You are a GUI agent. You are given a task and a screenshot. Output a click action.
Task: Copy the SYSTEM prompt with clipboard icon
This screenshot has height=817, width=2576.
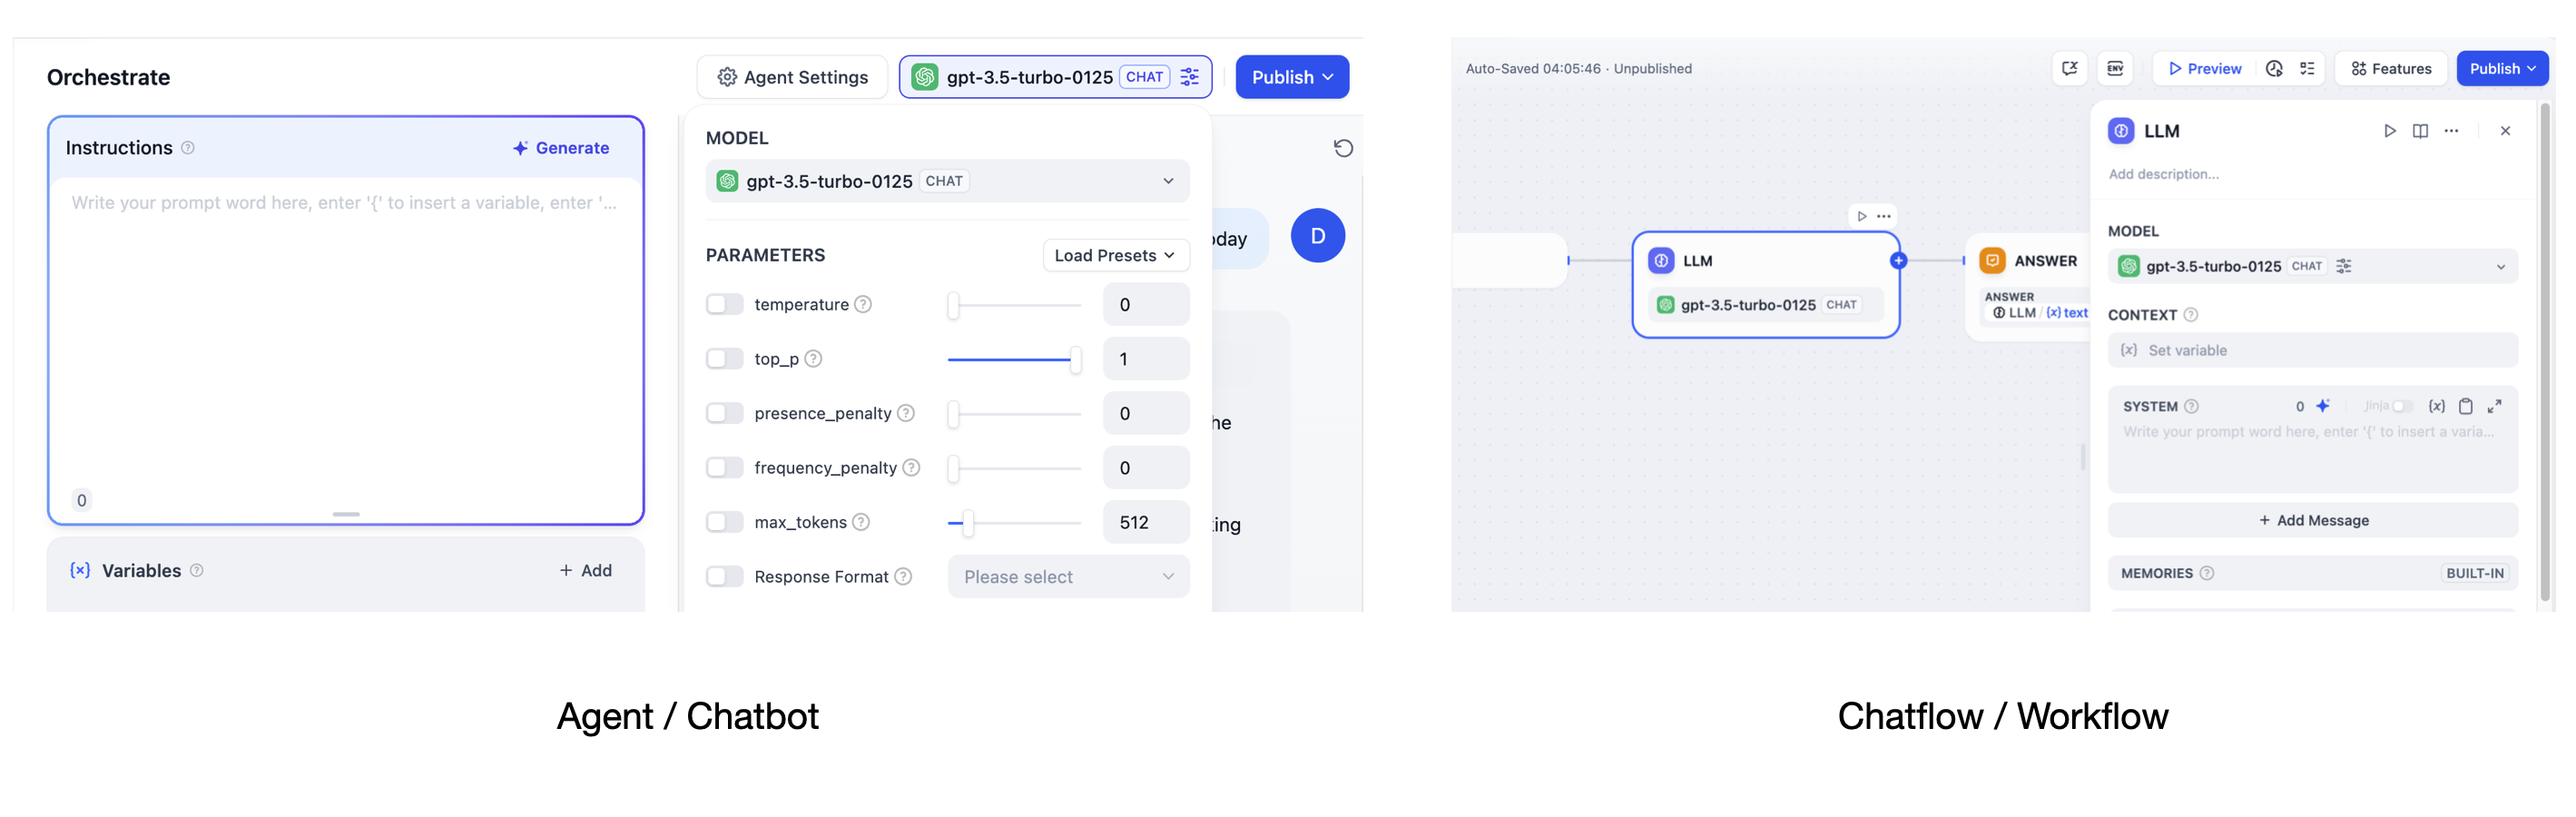pos(2466,406)
